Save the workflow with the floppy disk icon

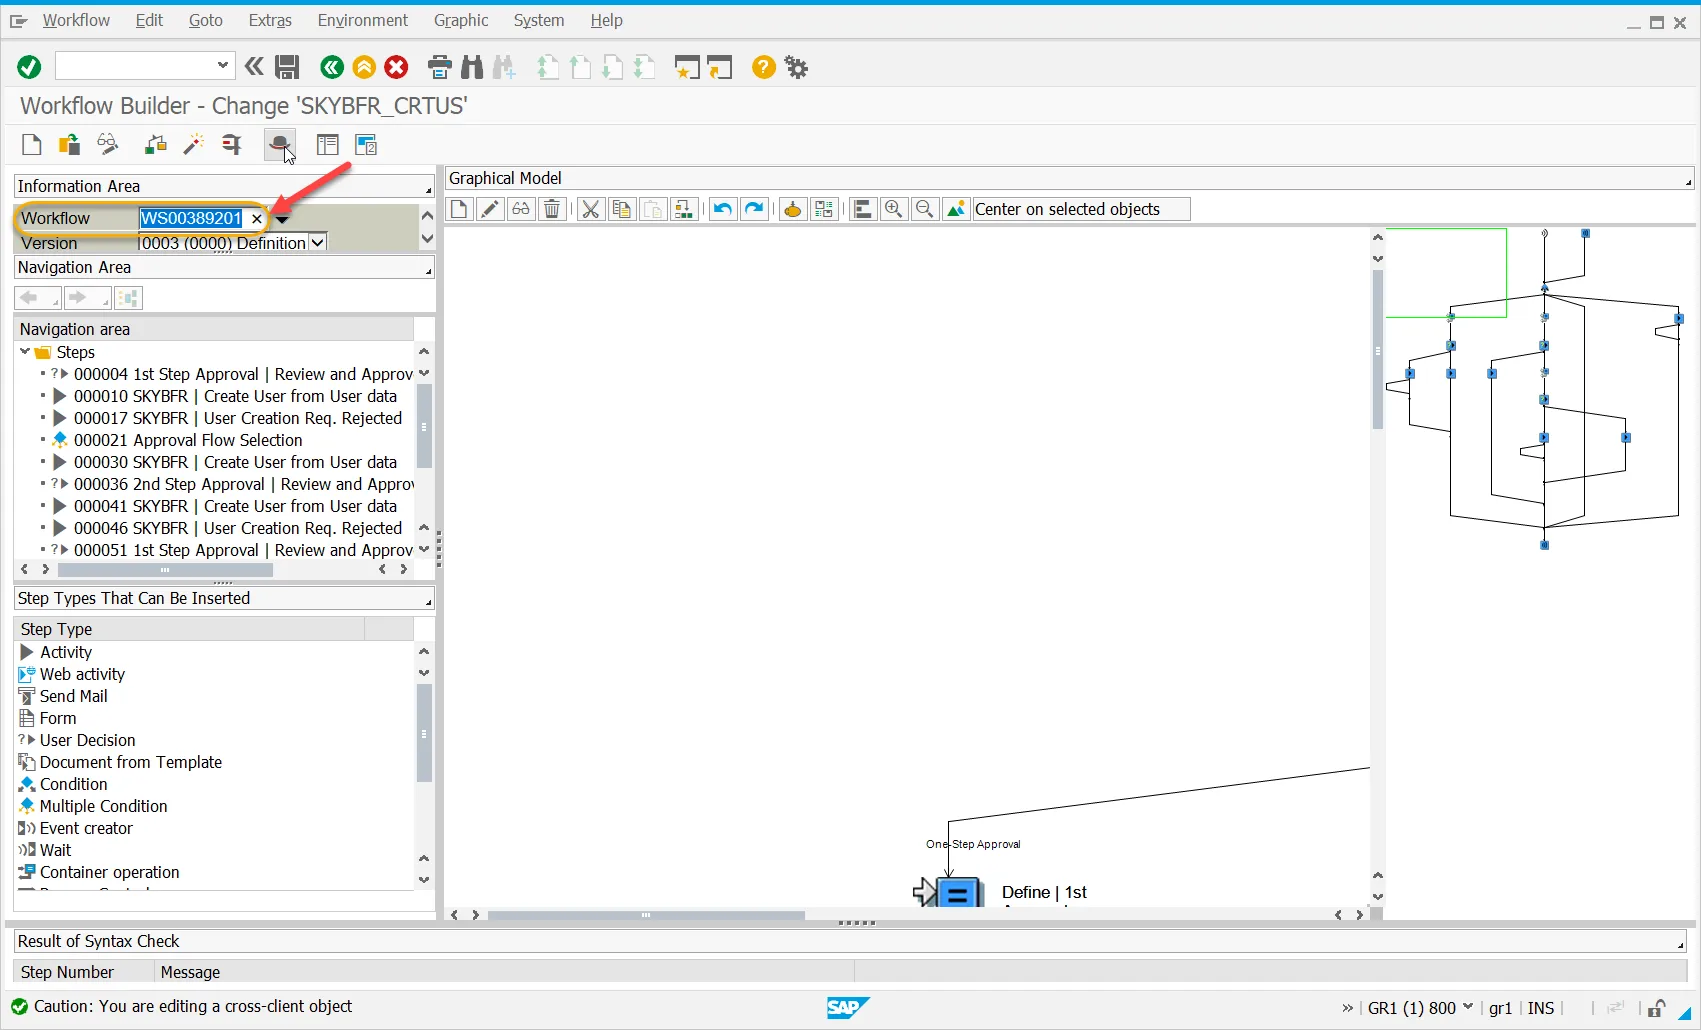coord(287,67)
